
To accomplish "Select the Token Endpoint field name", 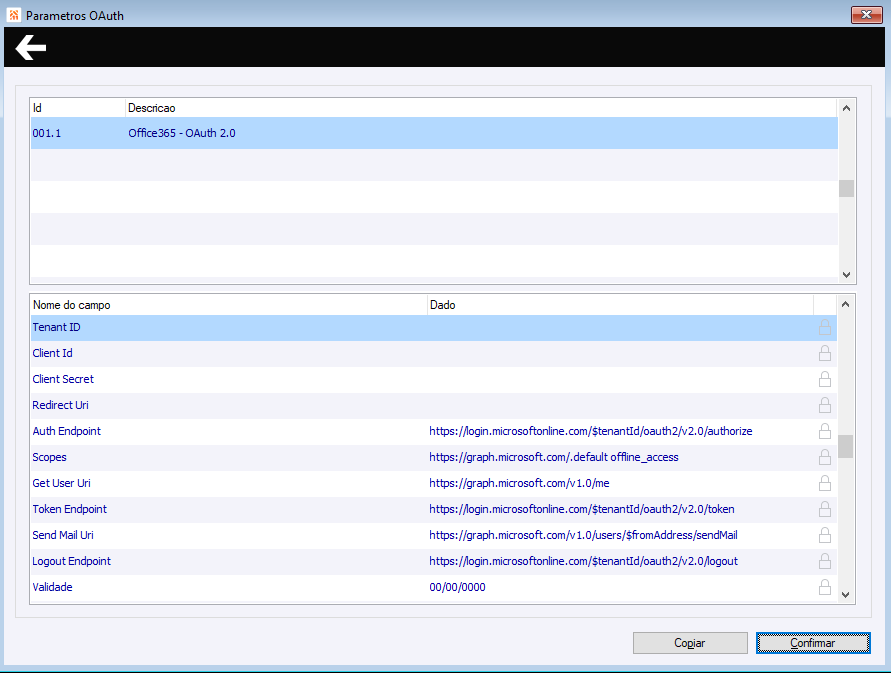I will (69, 509).
